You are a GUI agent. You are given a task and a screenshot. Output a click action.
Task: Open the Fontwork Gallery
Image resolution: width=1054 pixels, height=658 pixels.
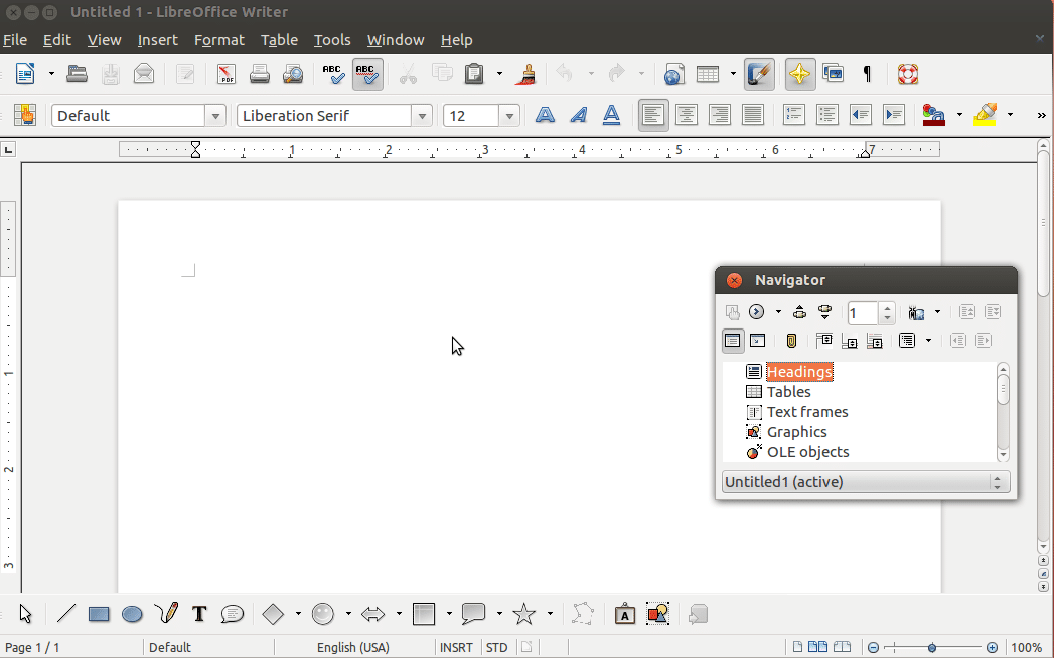pyautogui.click(x=624, y=614)
